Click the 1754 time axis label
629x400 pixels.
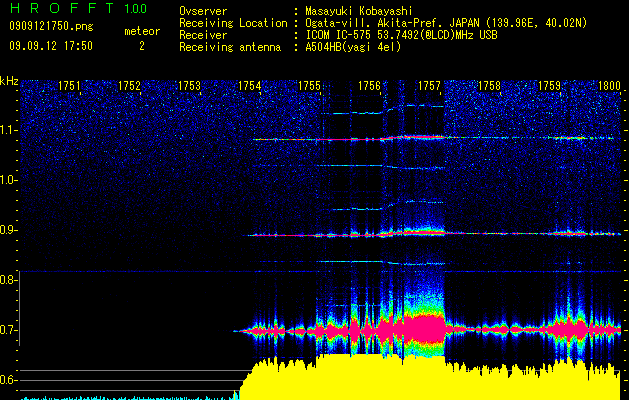249,86
